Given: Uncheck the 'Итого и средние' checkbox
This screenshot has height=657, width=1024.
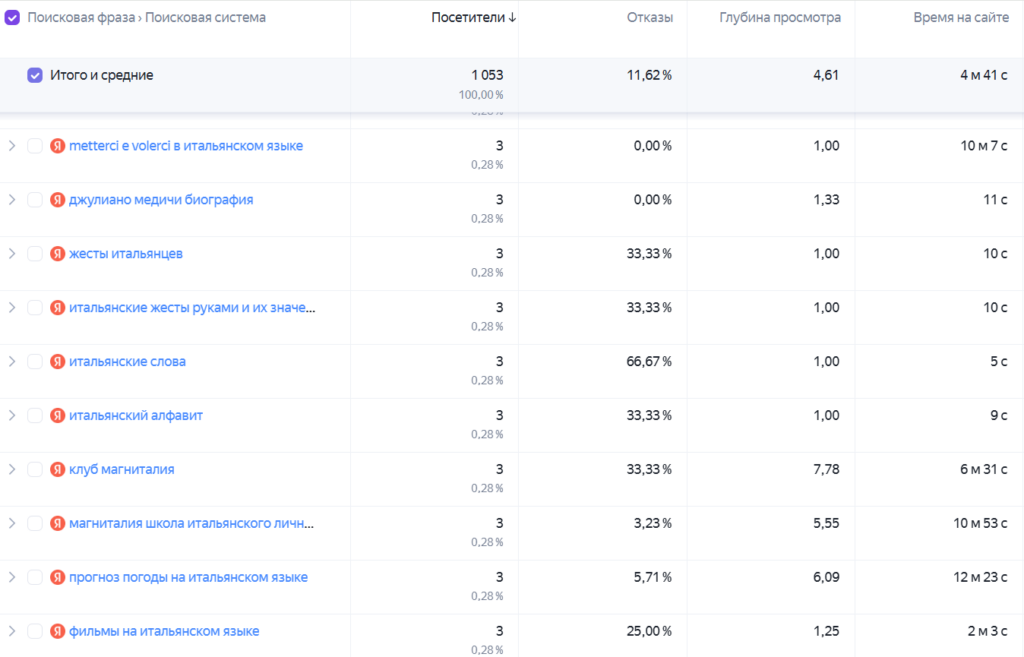Looking at the screenshot, I should (x=35, y=75).
